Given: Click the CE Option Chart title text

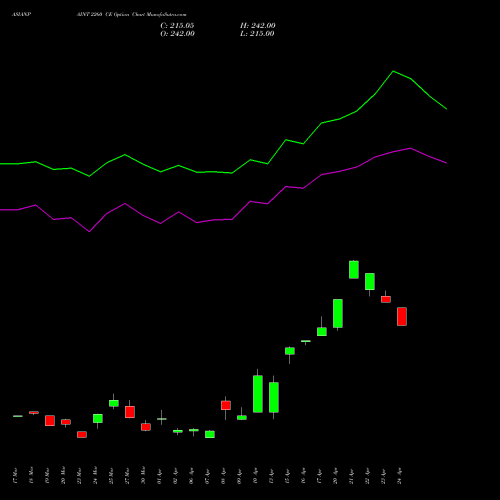Looking at the screenshot, I should 131,15.
